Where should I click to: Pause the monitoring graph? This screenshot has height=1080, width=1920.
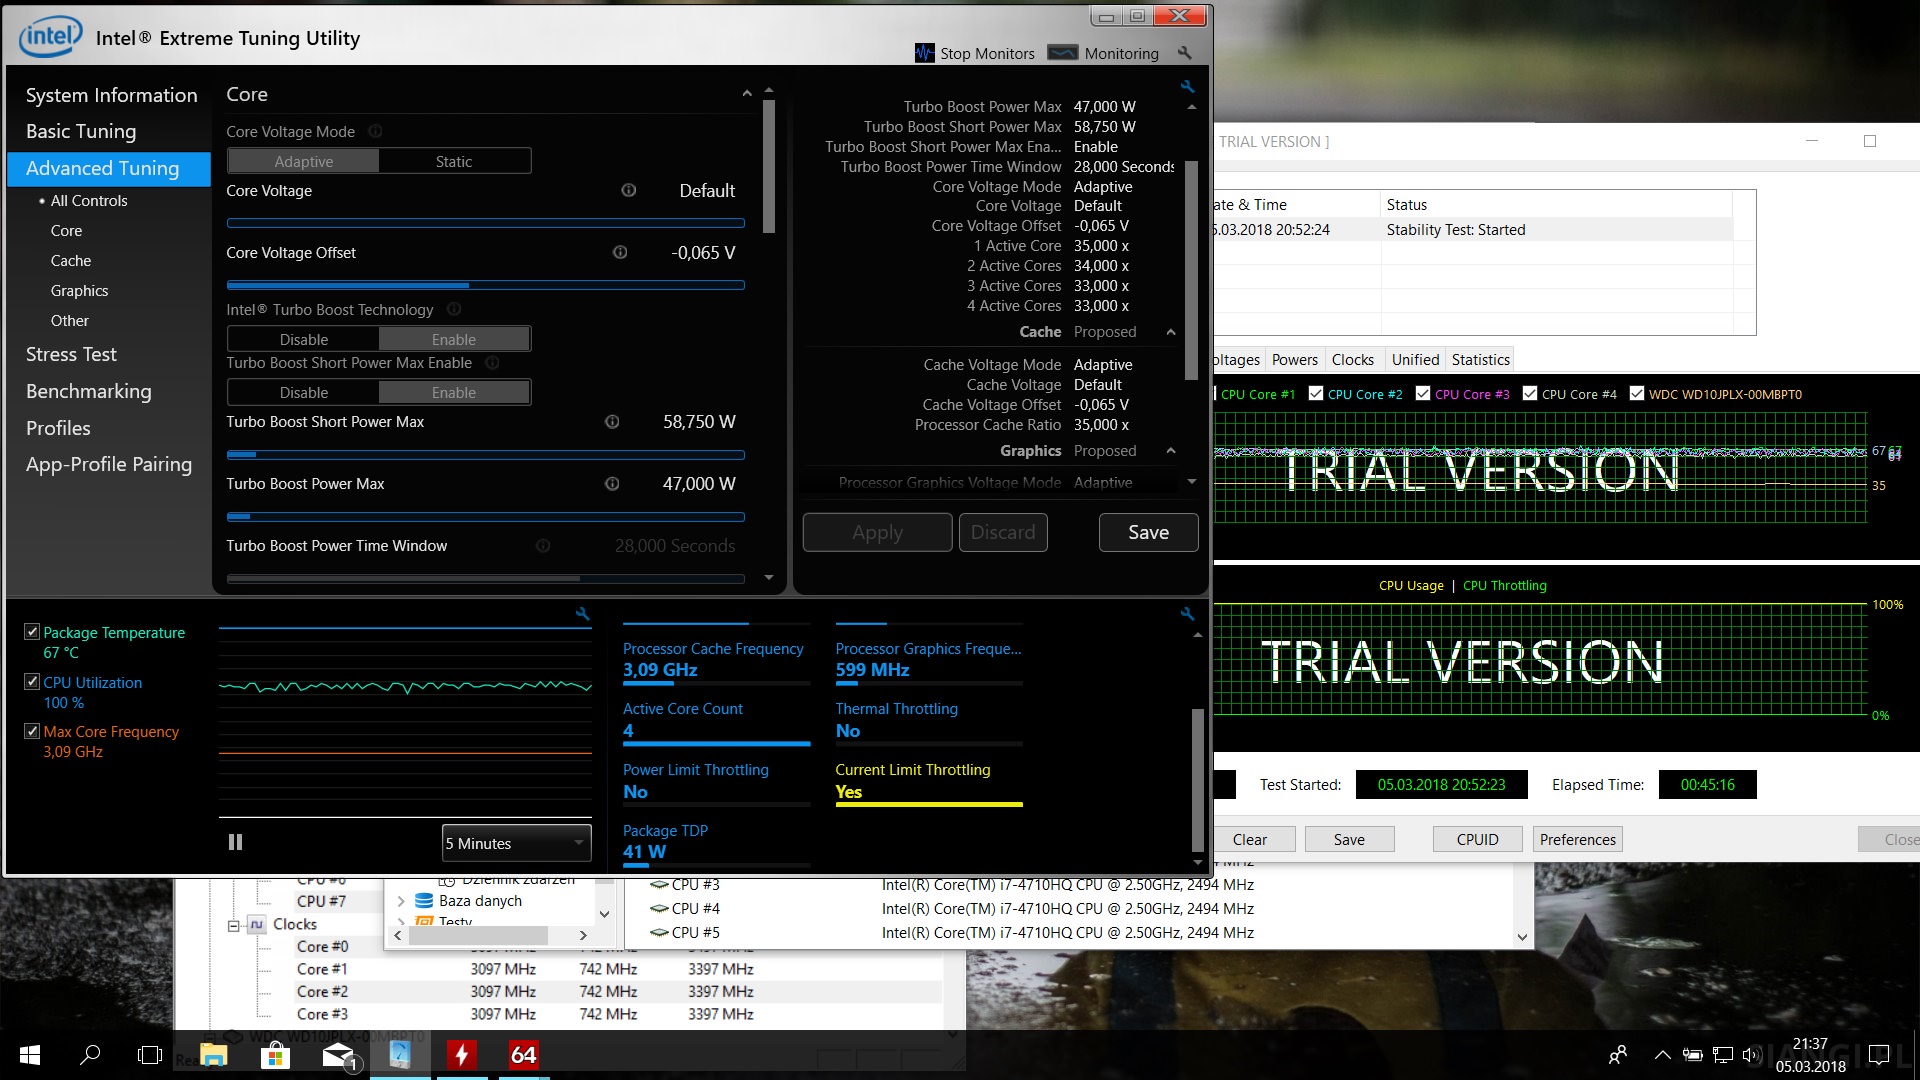point(235,842)
